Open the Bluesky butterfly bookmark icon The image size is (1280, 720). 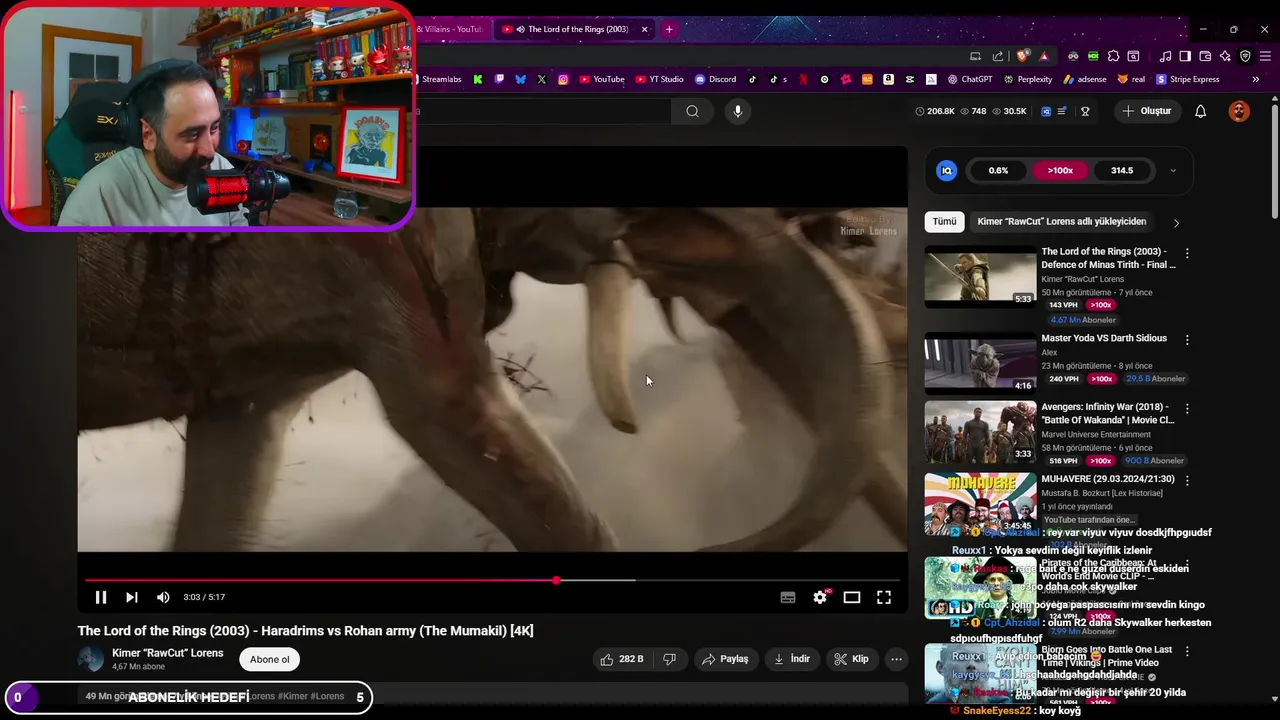pos(520,79)
